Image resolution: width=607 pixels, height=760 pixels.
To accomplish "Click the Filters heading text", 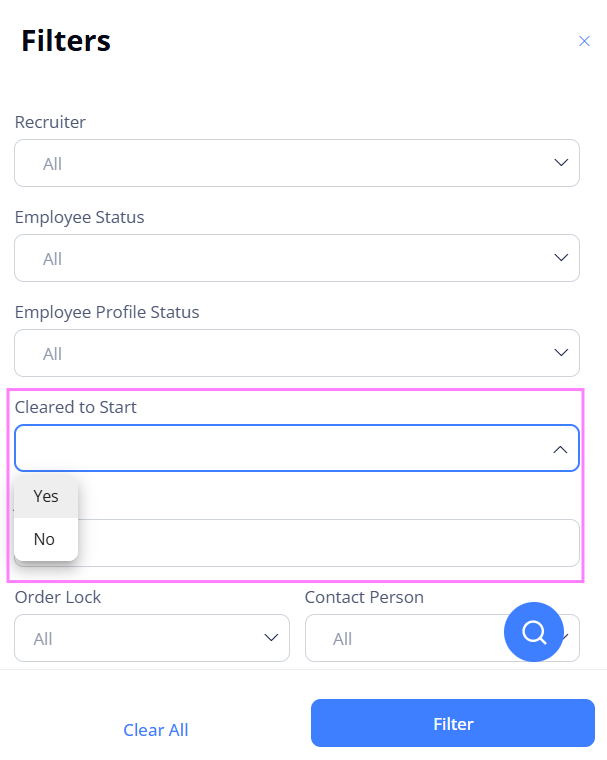I will point(66,41).
